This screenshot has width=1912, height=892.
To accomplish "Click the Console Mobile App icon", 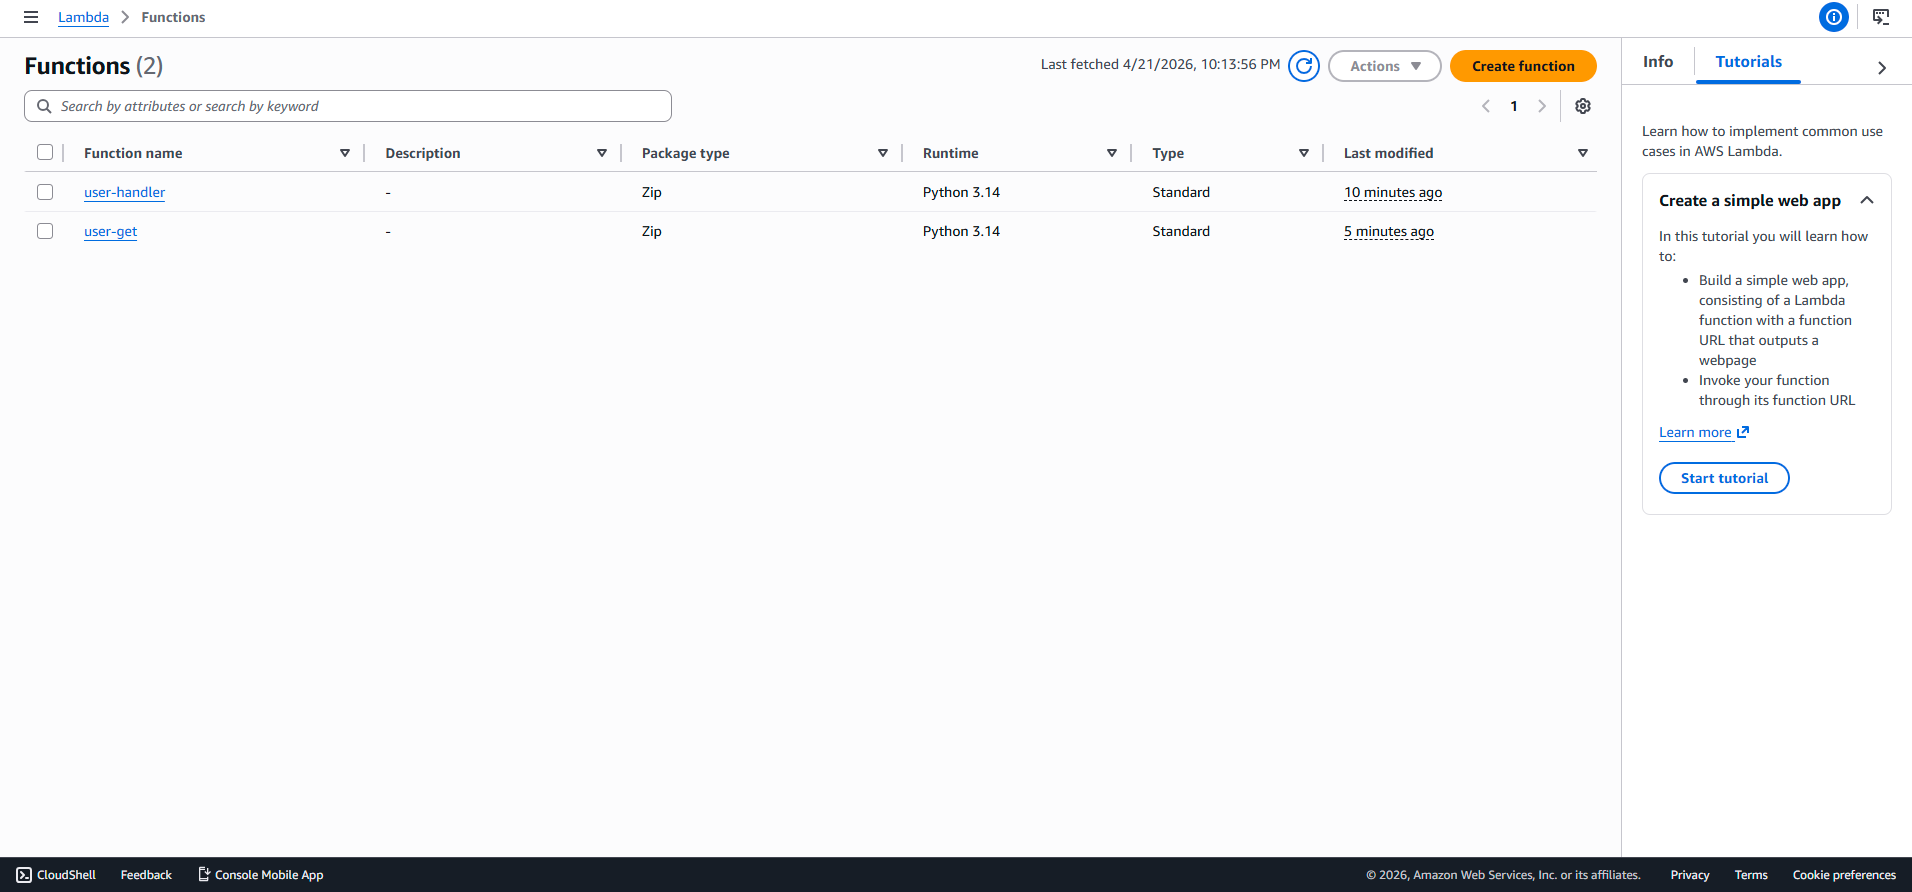I will [204, 875].
